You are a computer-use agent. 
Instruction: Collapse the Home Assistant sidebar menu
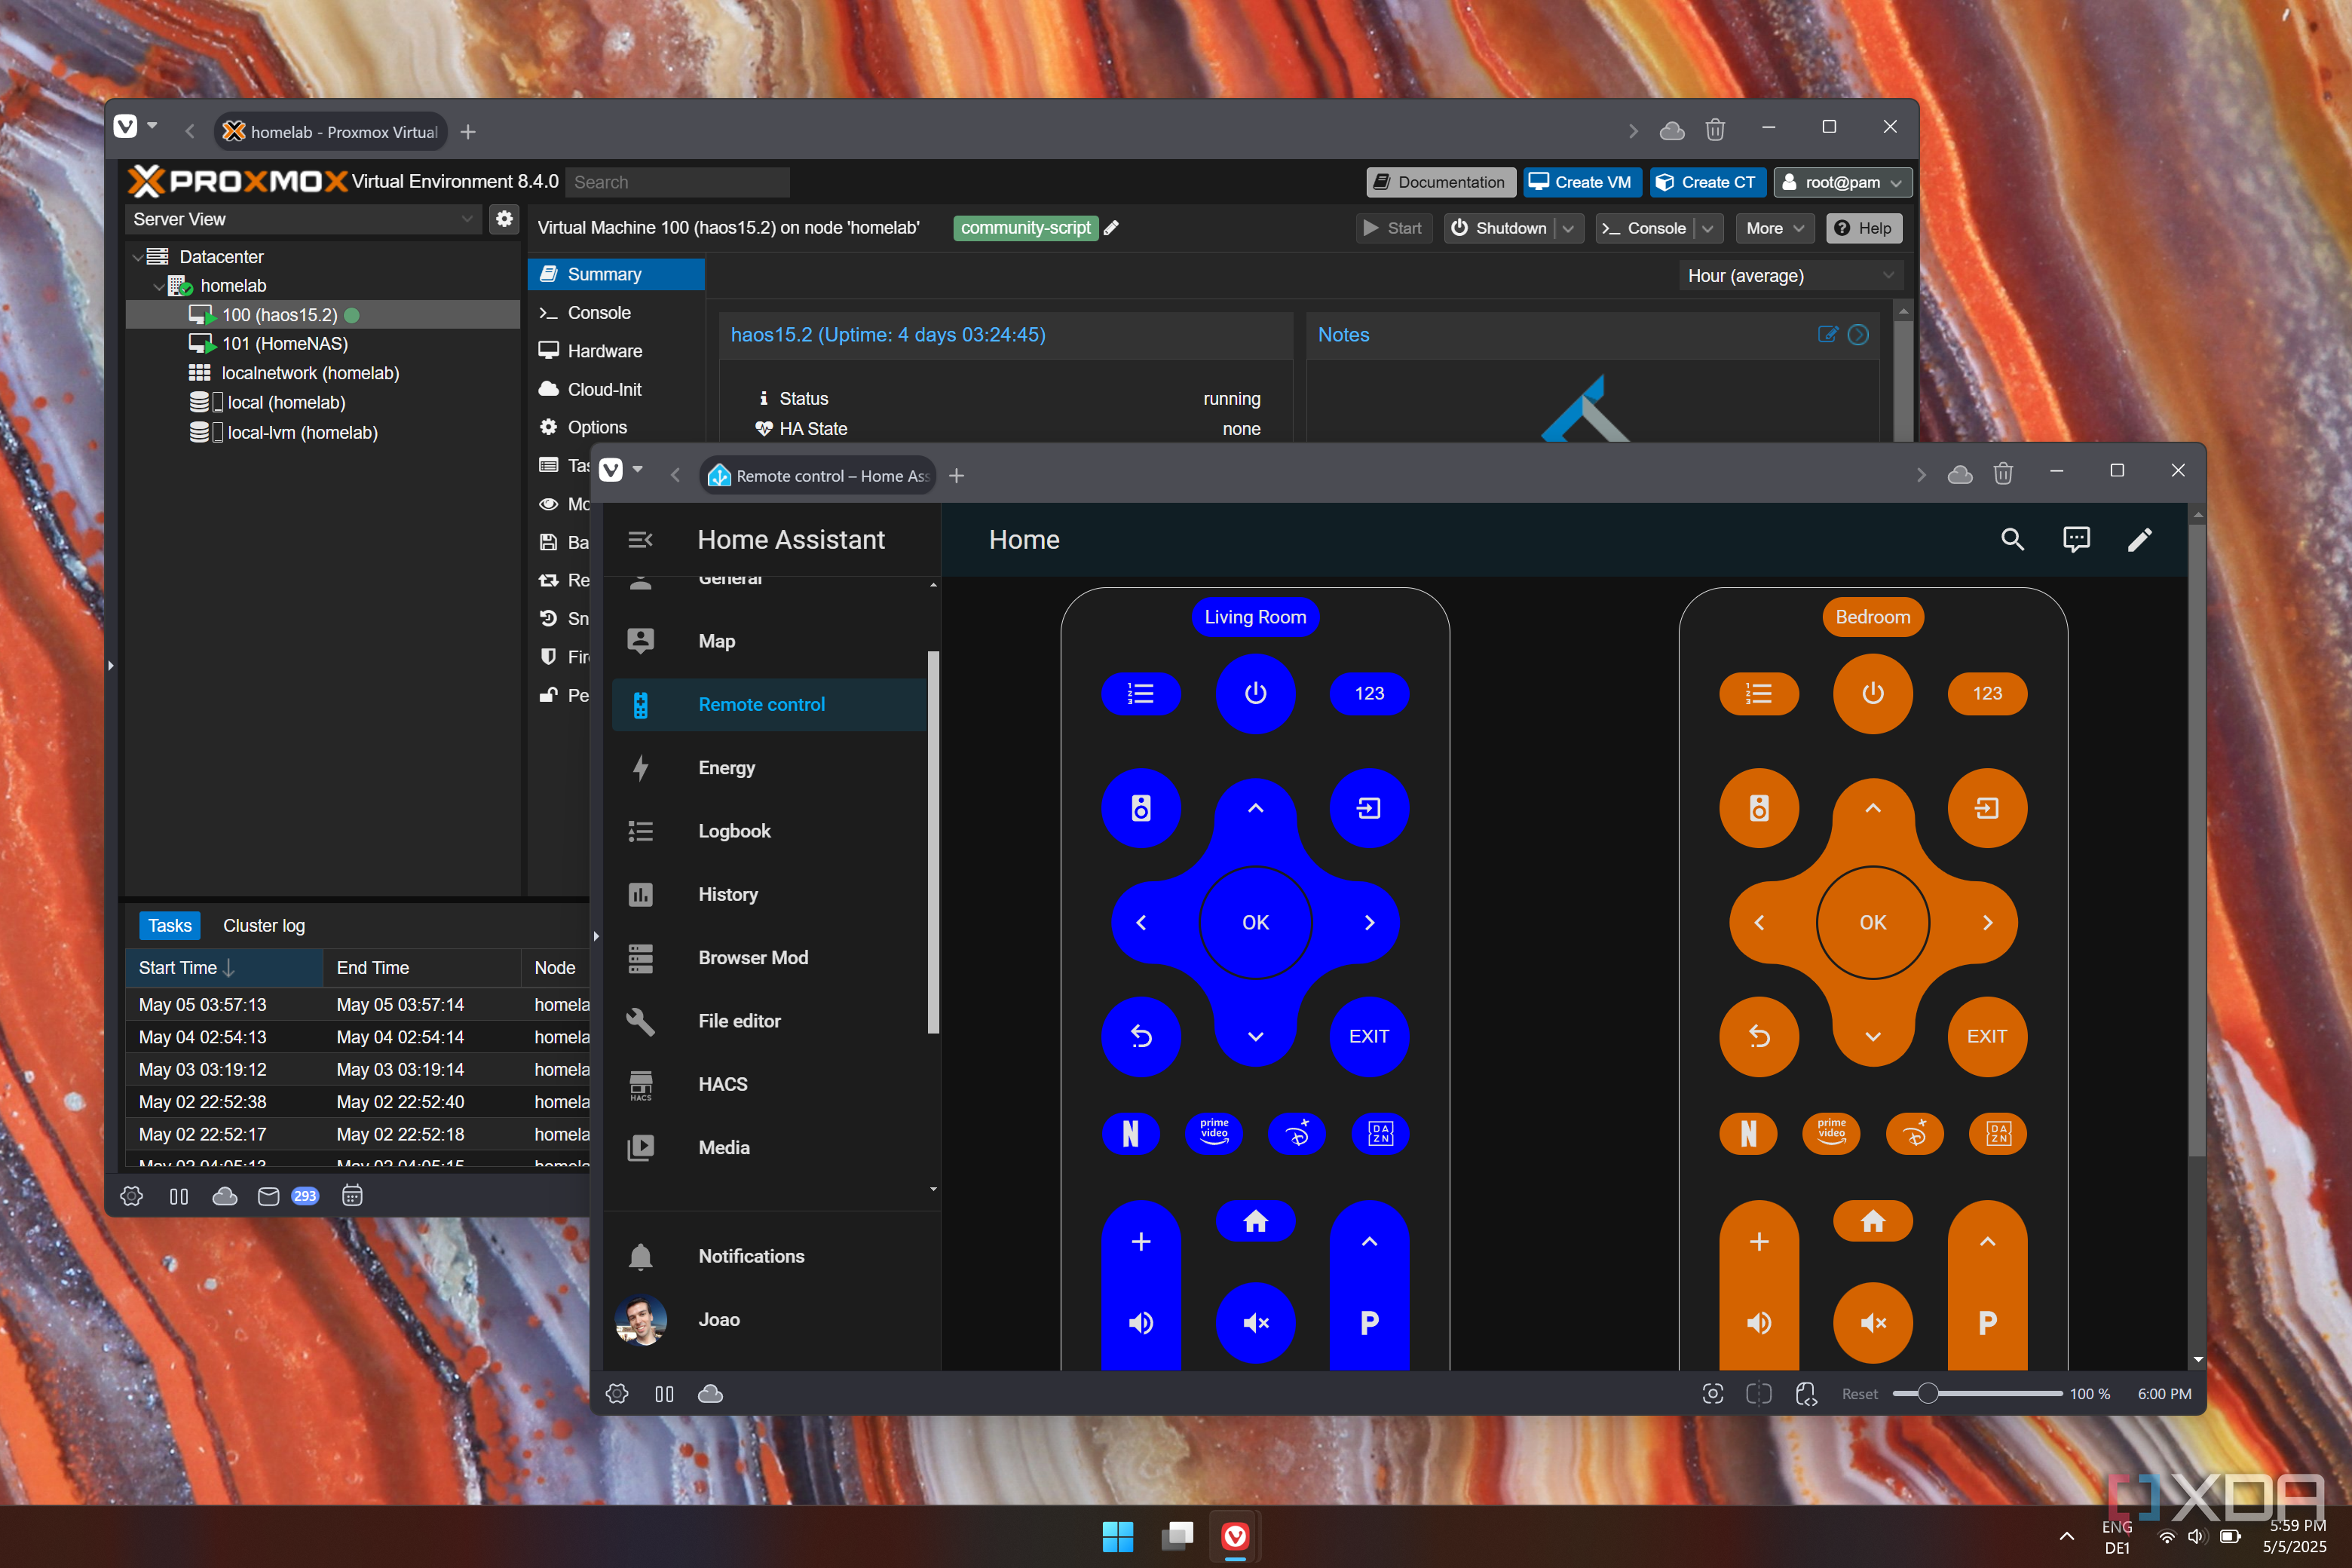[640, 540]
